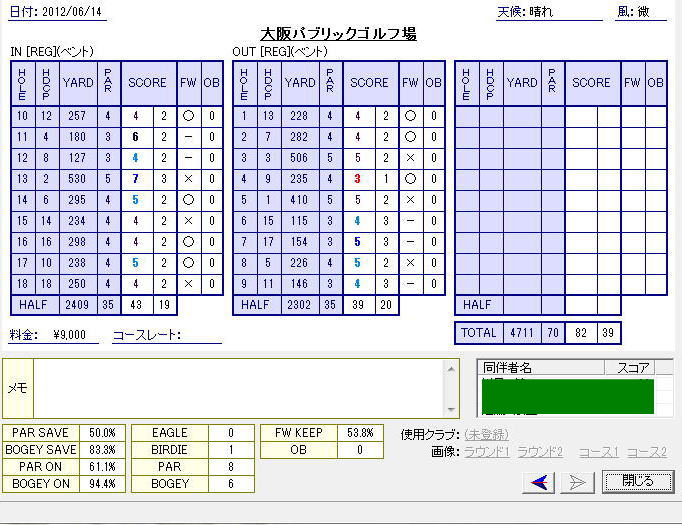Select the red score 3 on hole 4
The image size is (682, 525).
[x=356, y=179]
